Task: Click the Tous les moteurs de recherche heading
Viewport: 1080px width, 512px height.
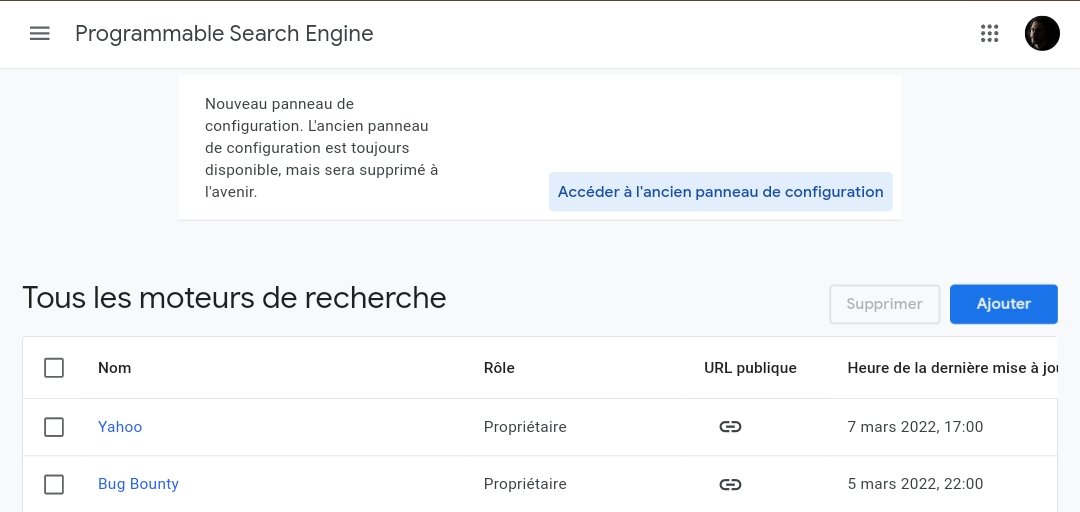Action: (x=234, y=298)
